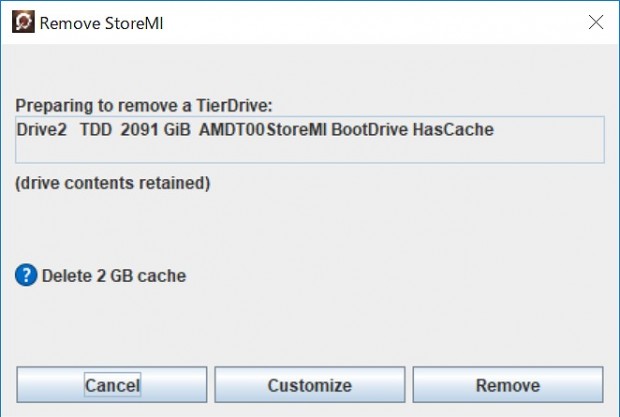Viewport: 620px width, 417px height.
Task: Close the Remove StoreMI dialog window
Action: click(595, 22)
